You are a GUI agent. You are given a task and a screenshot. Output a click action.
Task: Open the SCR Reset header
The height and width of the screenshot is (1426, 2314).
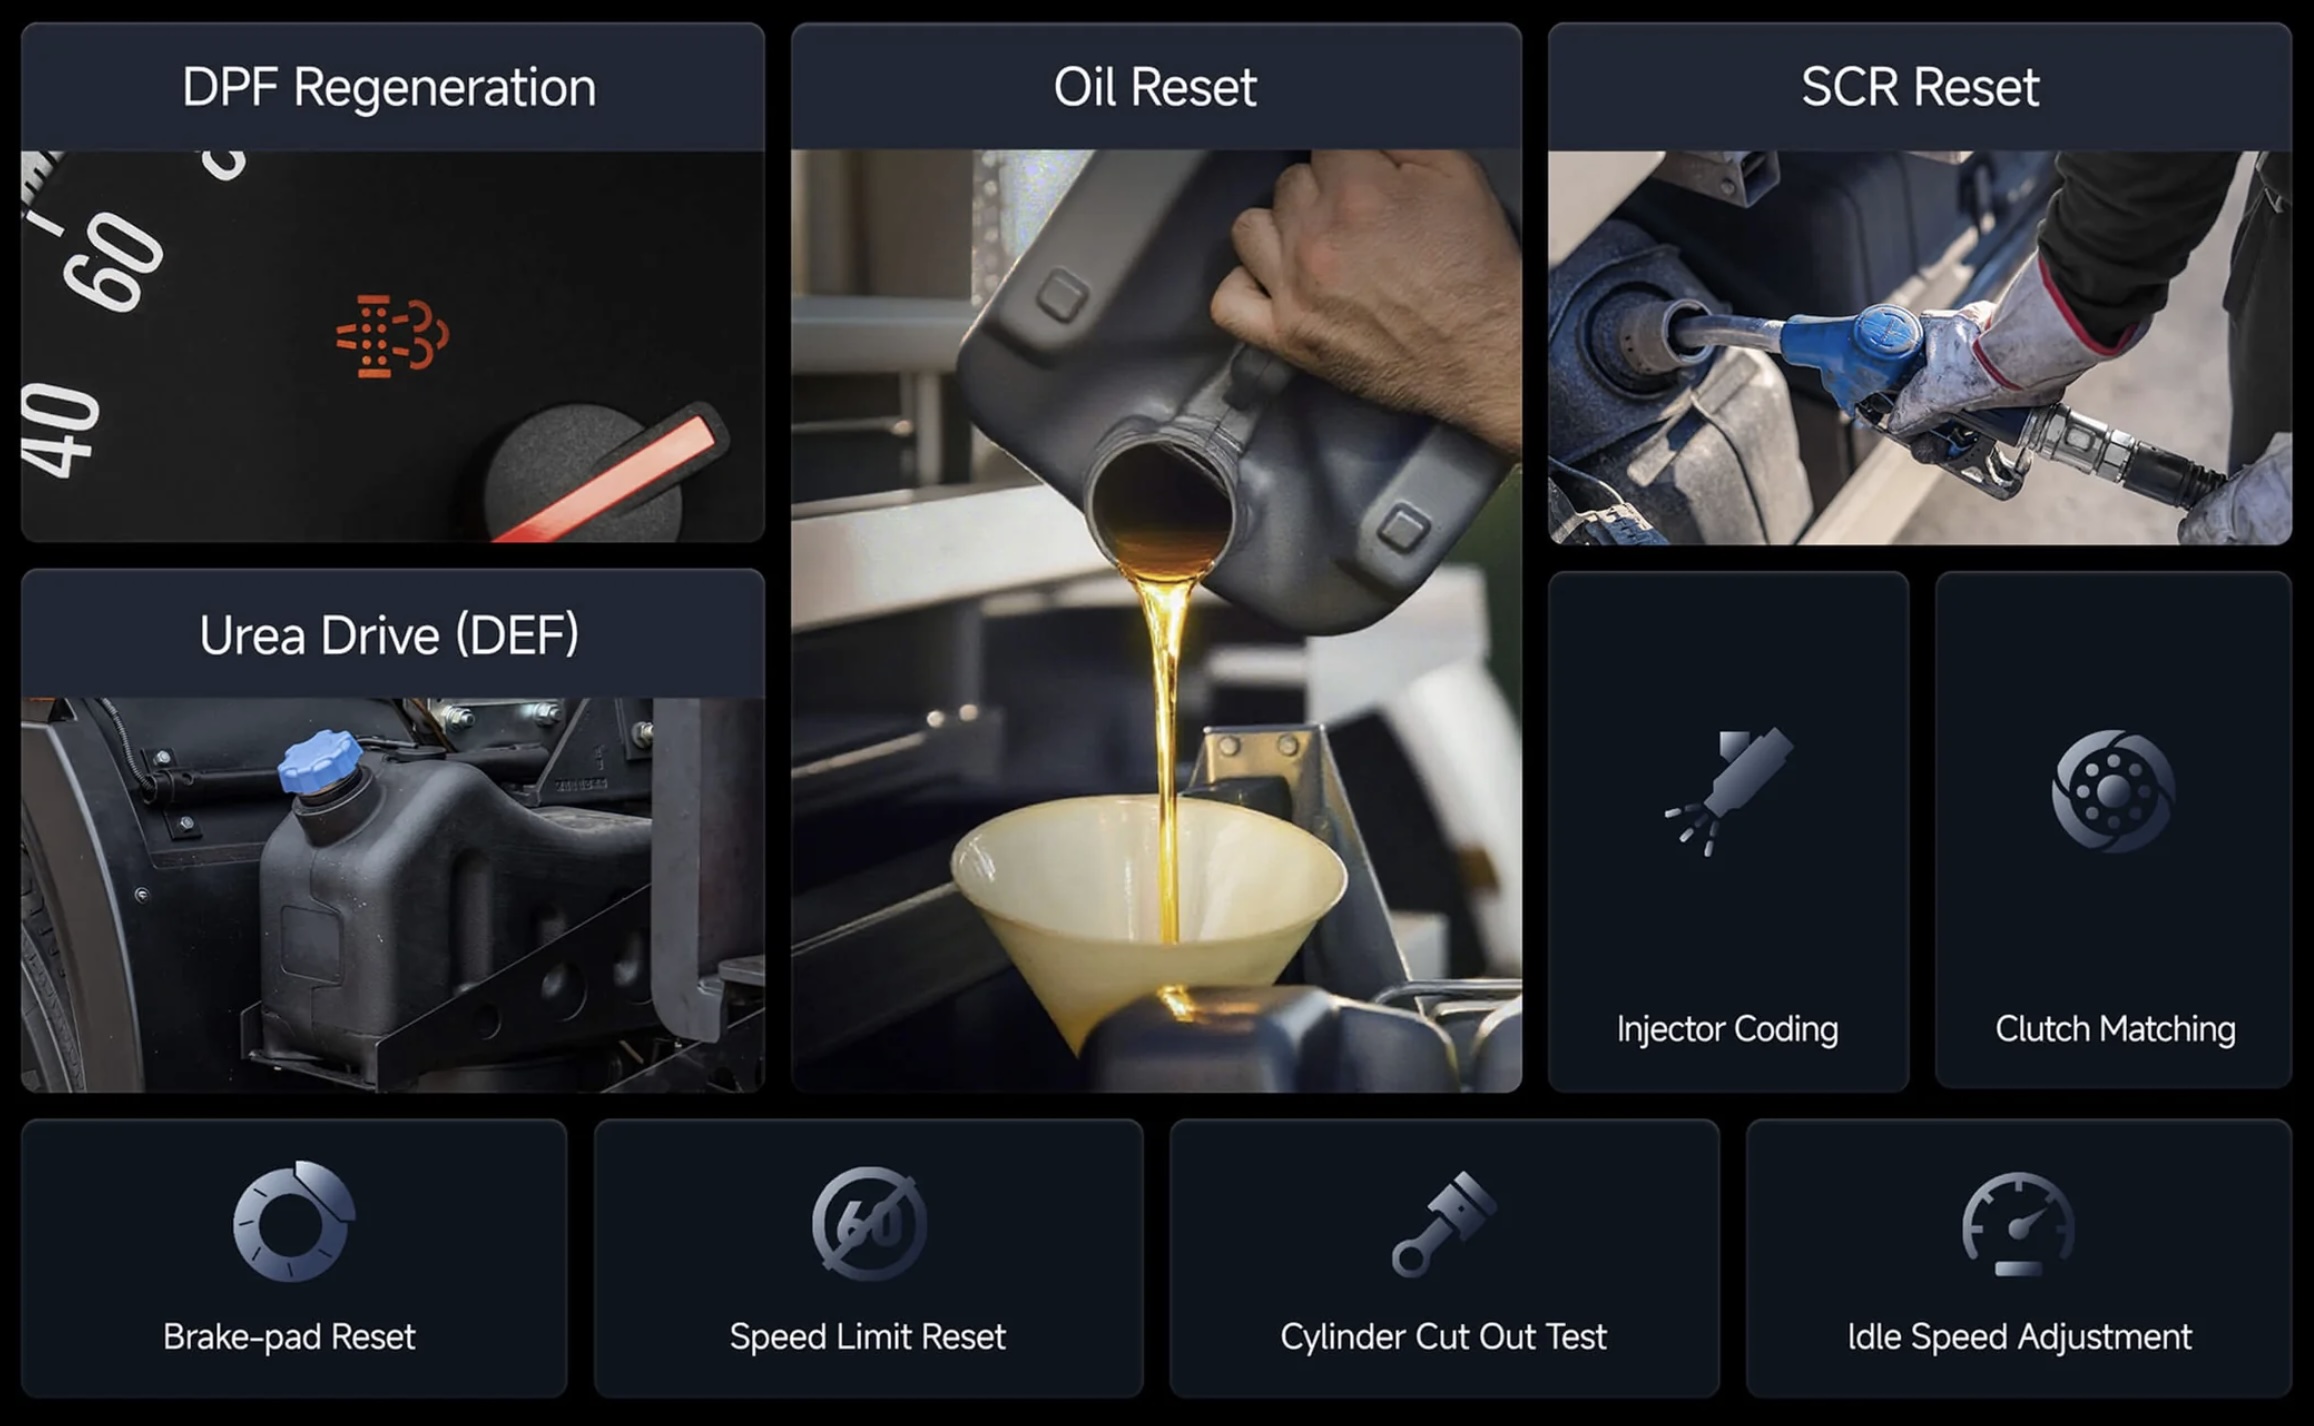pos(1920,87)
